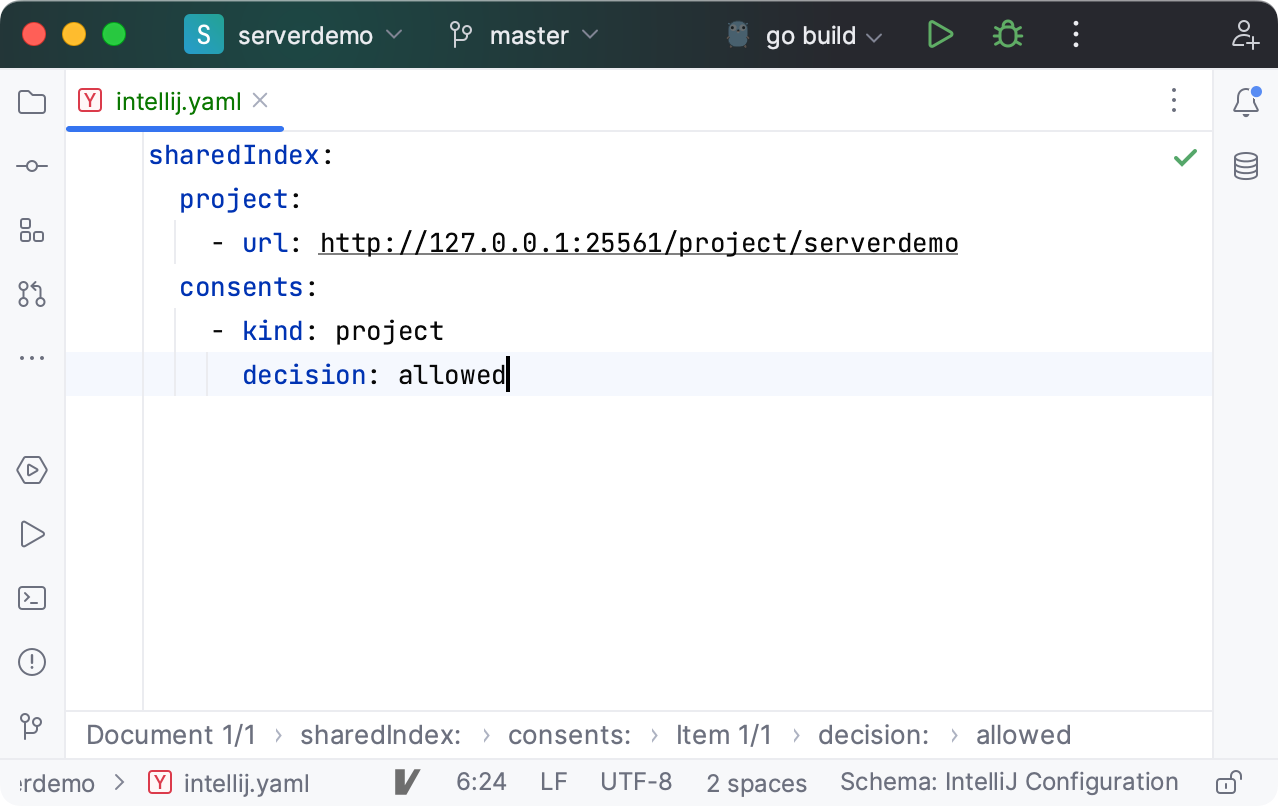Toggle file write-protection with the lock icon
The width and height of the screenshot is (1278, 806).
(1227, 782)
